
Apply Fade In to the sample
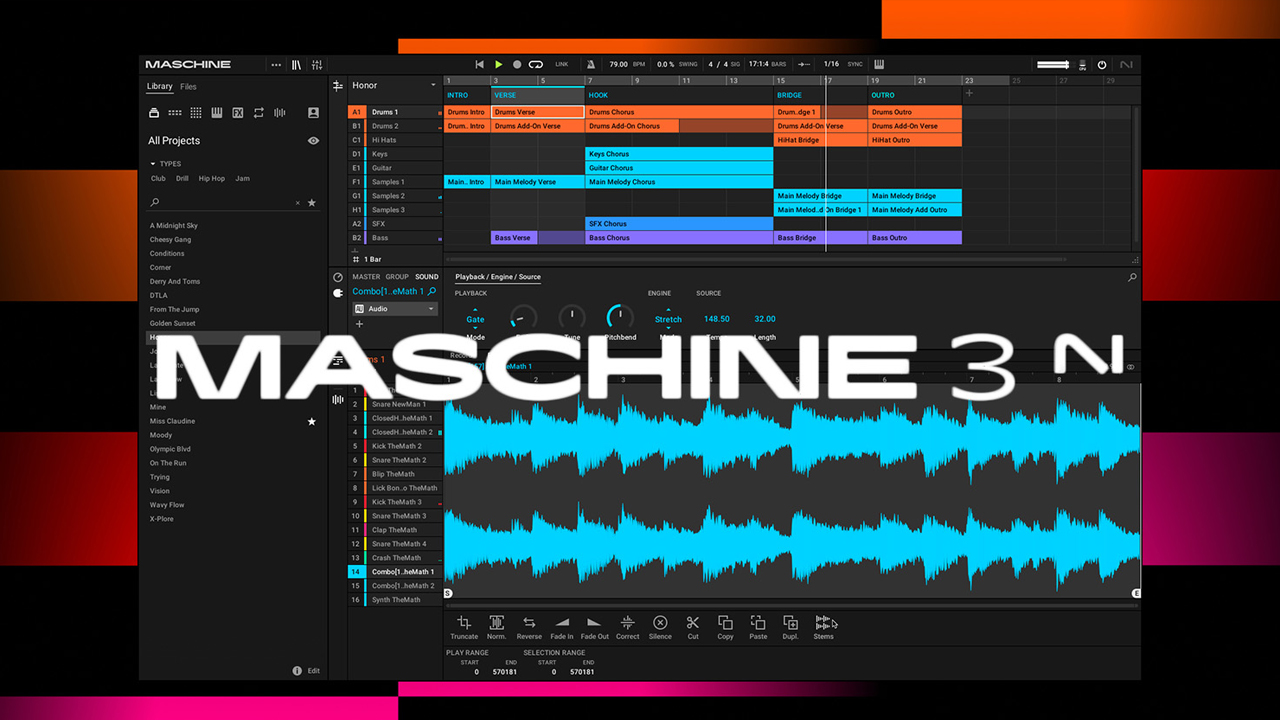pyautogui.click(x=562, y=623)
